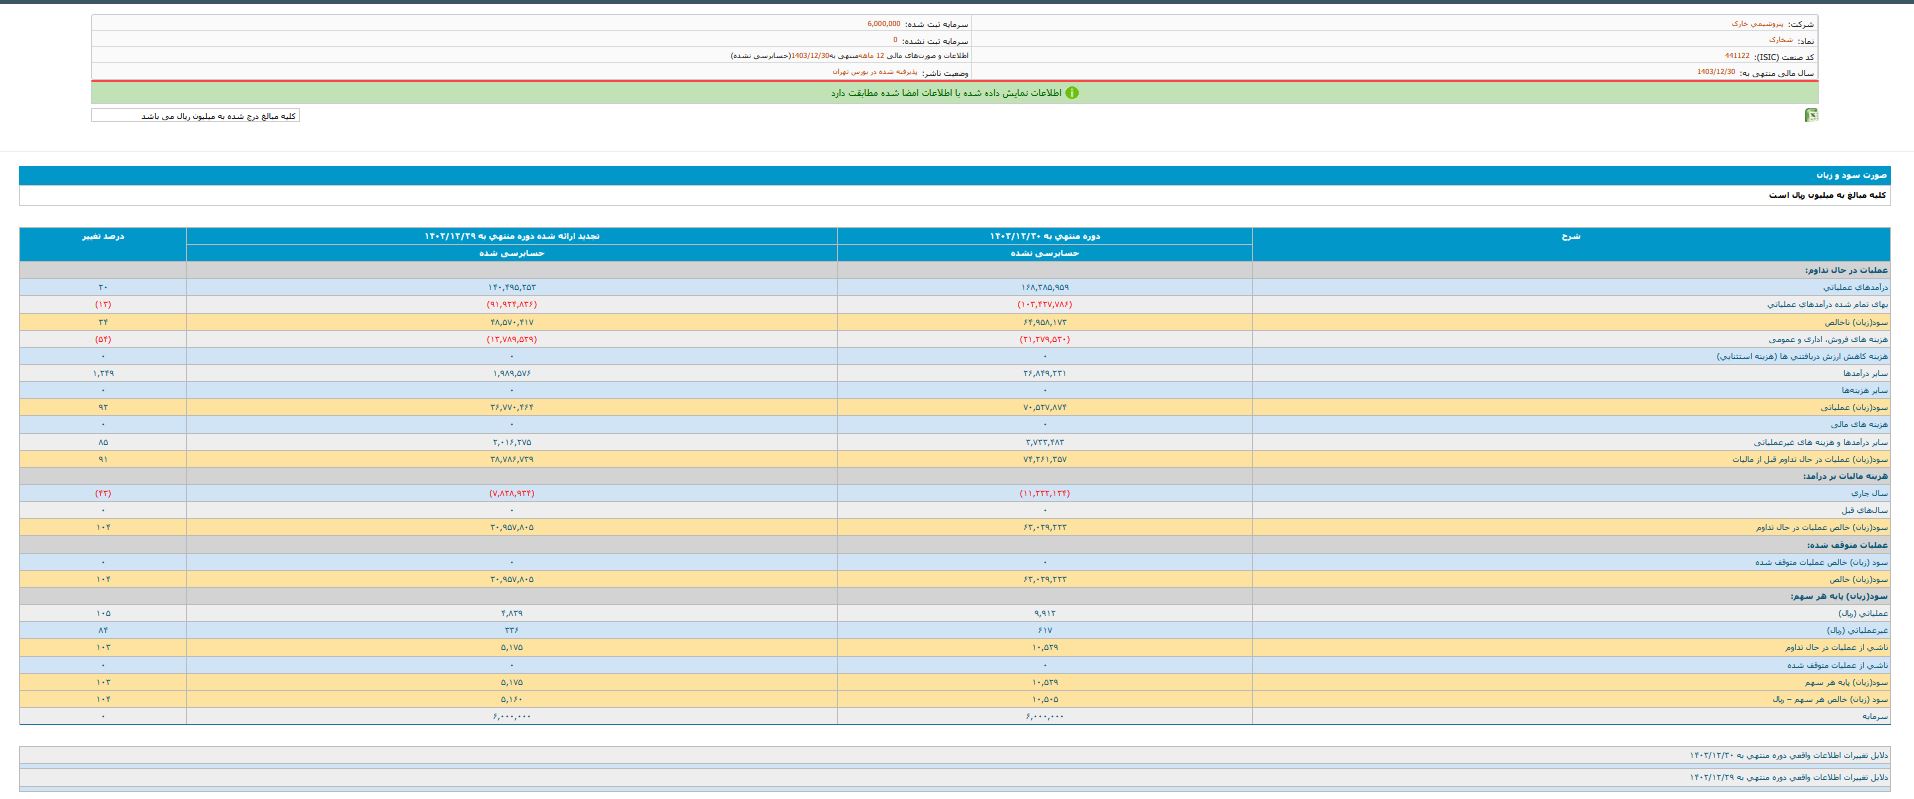Click the حسابرسی شده sub-header in the table

pyautogui.click(x=512, y=253)
